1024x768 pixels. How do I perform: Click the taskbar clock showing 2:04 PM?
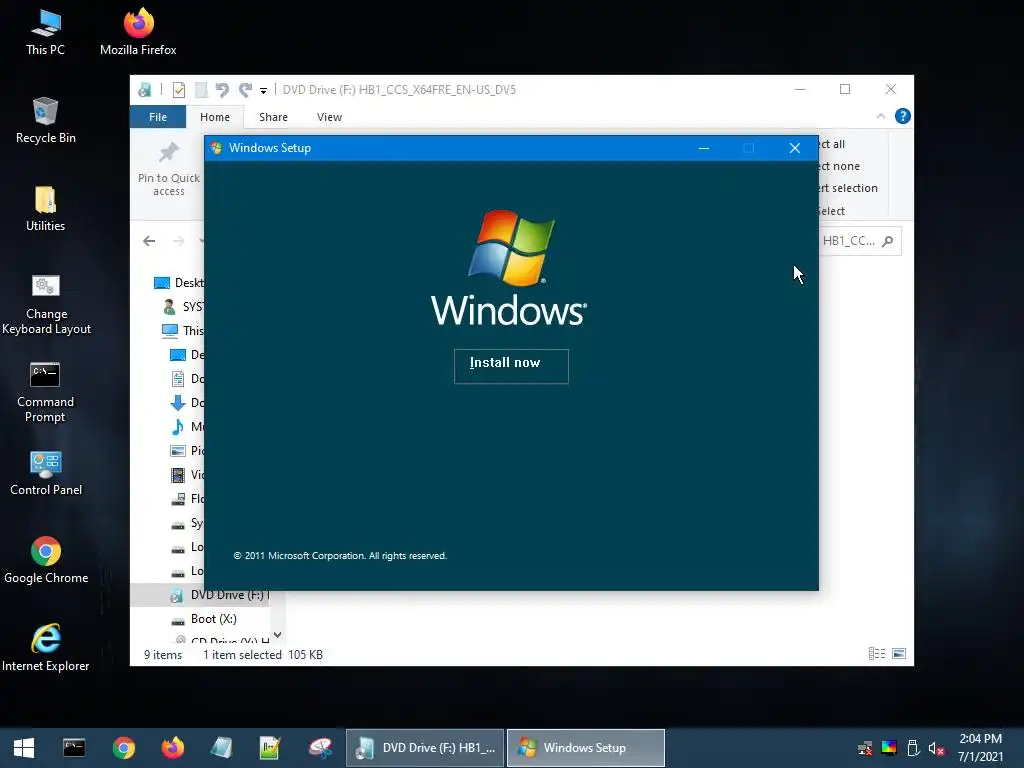coord(980,748)
